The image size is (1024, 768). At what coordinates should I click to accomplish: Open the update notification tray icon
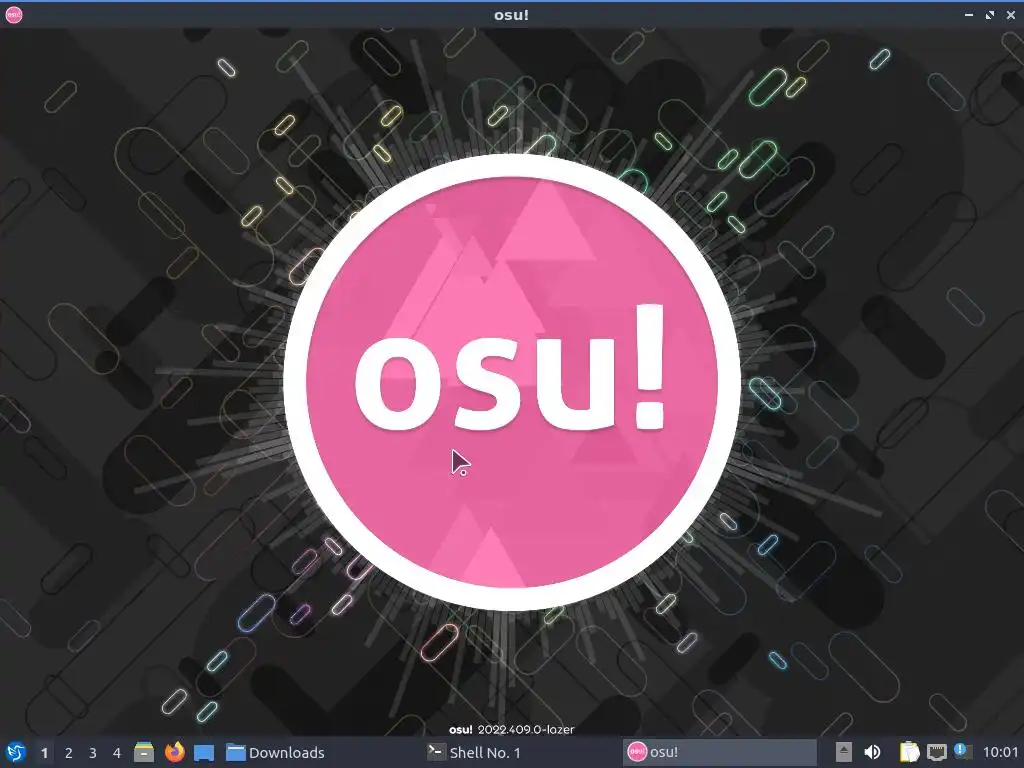[963, 751]
